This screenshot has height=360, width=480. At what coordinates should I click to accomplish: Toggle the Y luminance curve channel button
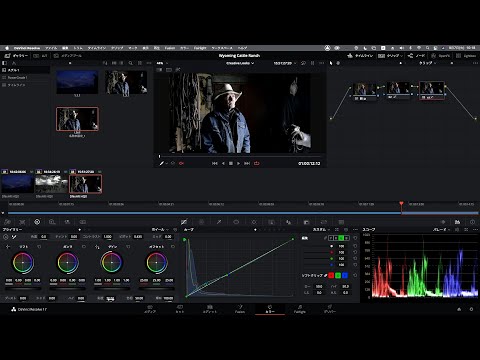click(331, 238)
